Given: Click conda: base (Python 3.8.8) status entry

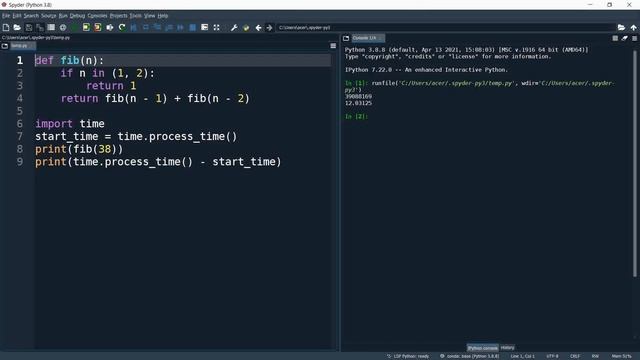Looking at the screenshot, I should 469,356.
